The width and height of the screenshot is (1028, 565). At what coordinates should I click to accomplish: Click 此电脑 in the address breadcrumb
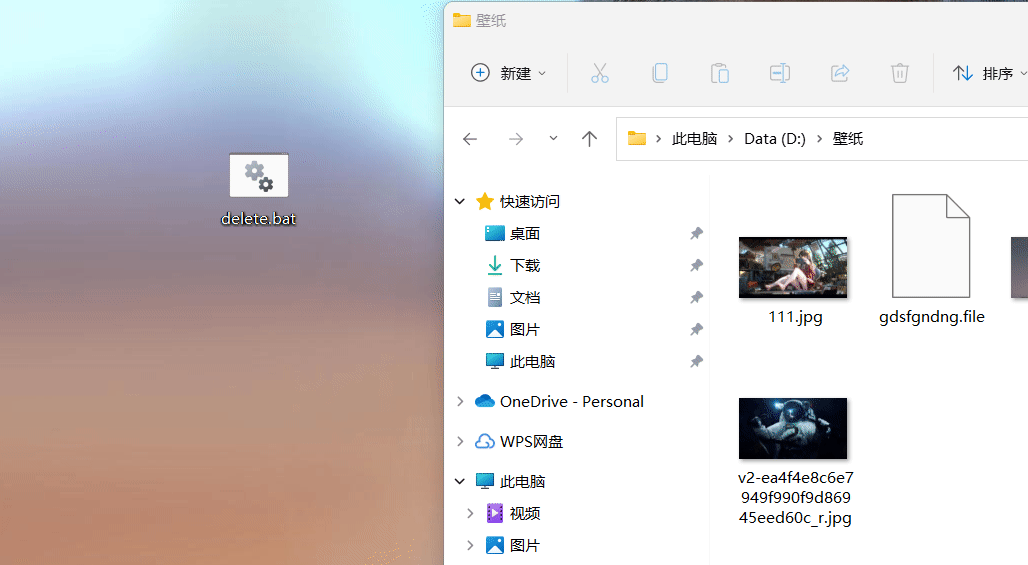694,139
